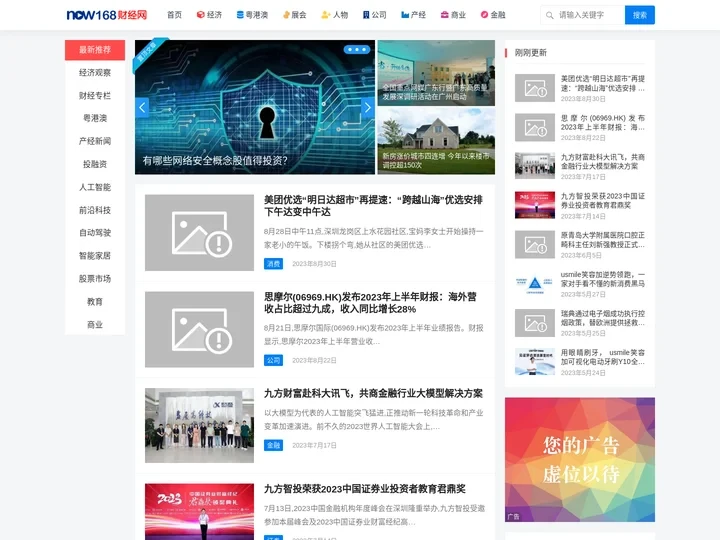Select 商业 in the left sidebar

(95, 325)
